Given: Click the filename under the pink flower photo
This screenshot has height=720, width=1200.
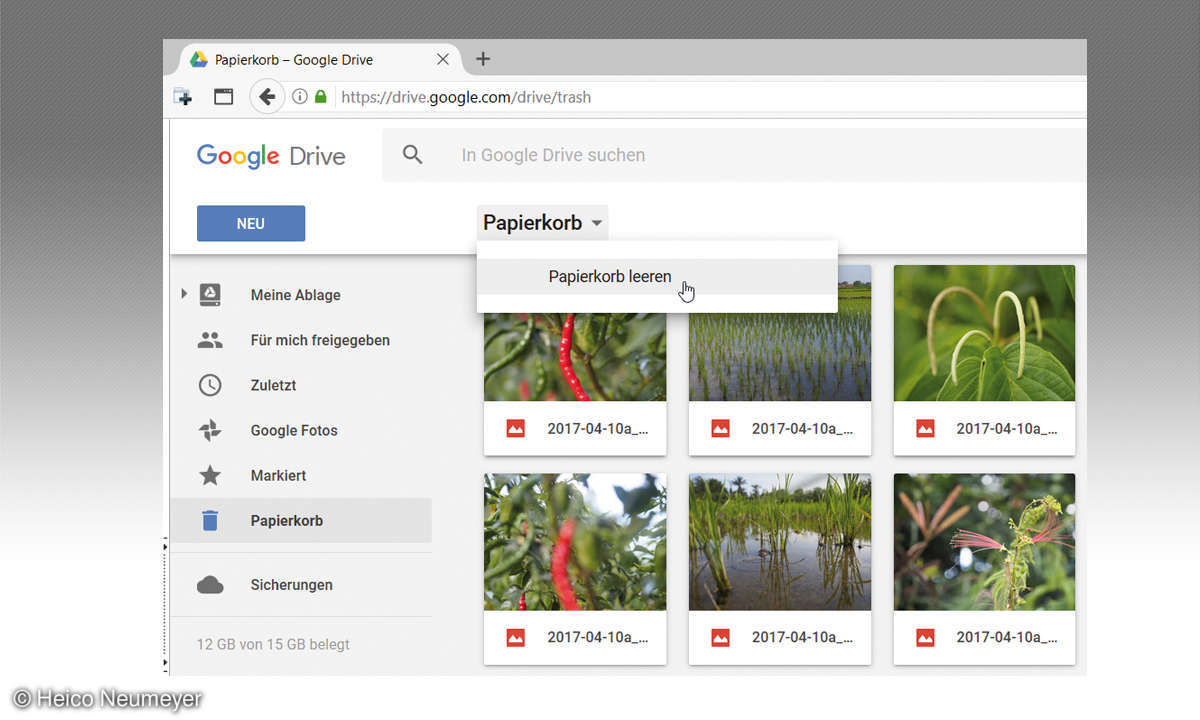Looking at the screenshot, I should (1007, 637).
